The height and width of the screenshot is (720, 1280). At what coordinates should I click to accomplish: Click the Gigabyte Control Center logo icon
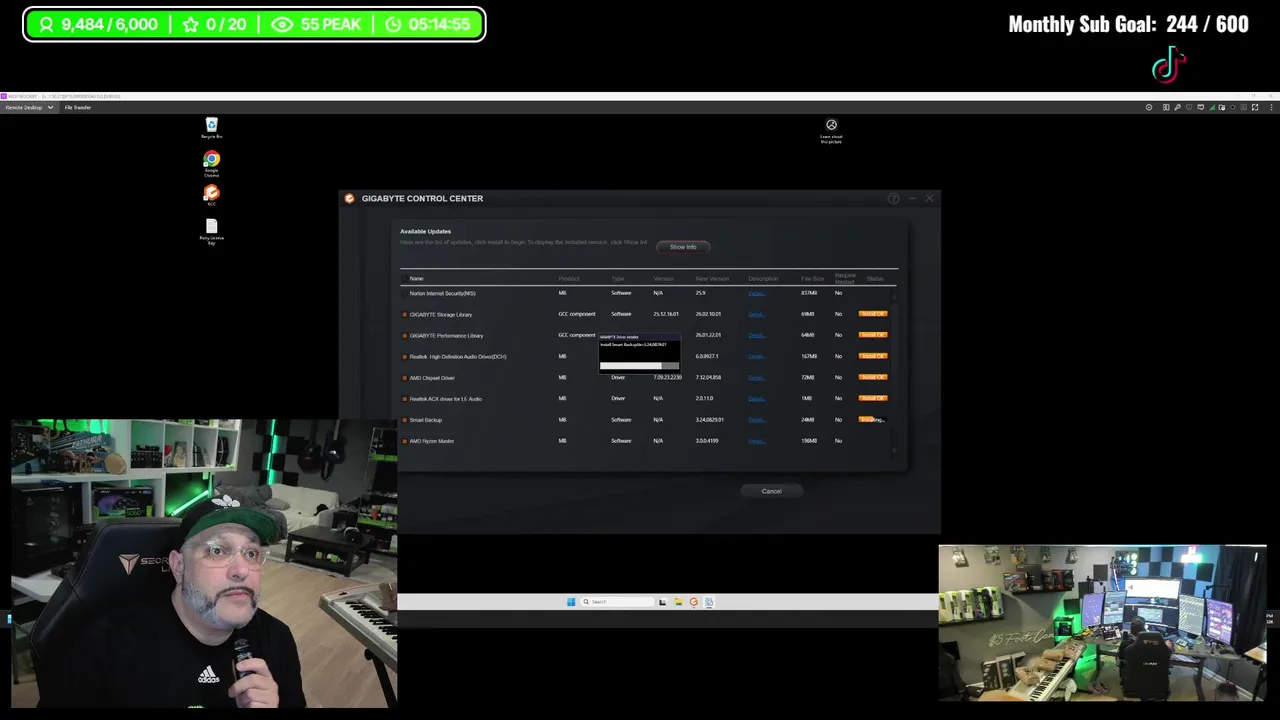[349, 198]
